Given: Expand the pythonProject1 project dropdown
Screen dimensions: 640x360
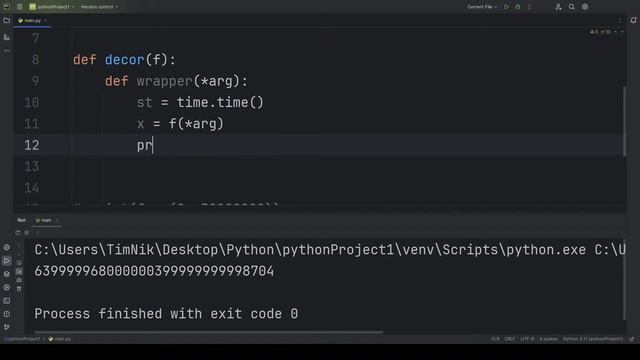Looking at the screenshot, I should 52,7.
